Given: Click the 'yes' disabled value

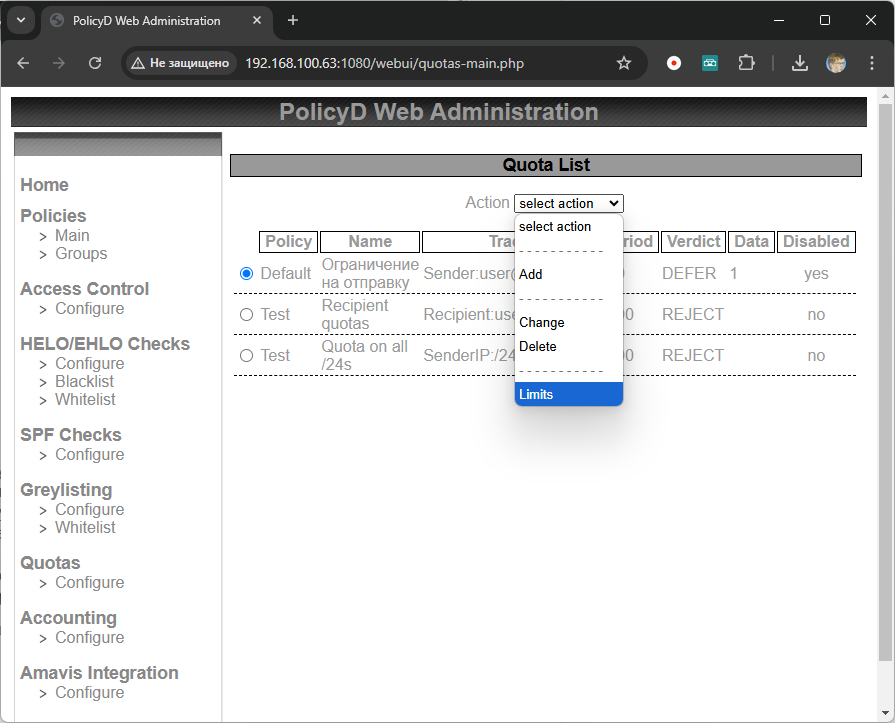Looking at the screenshot, I should click(x=816, y=273).
